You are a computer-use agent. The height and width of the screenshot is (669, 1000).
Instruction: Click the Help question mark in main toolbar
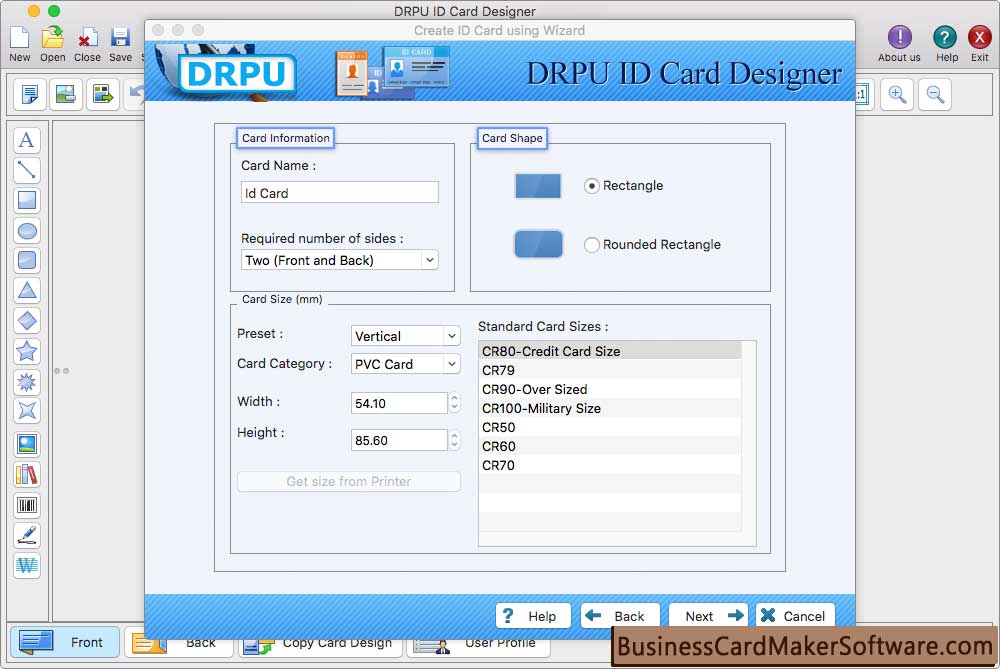pyautogui.click(x=945, y=37)
